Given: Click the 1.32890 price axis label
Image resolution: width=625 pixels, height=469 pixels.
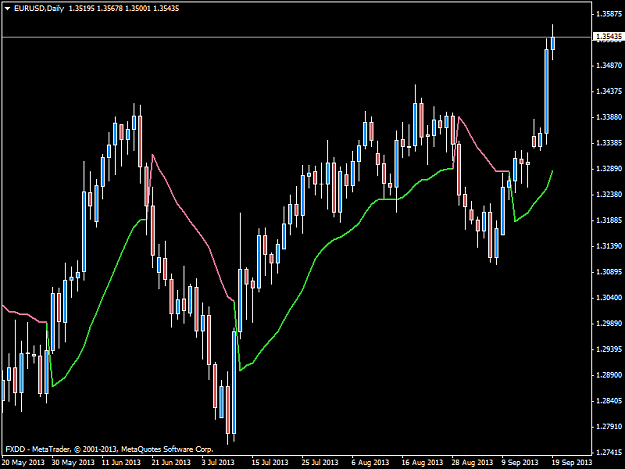Looking at the screenshot, I should (x=609, y=169).
